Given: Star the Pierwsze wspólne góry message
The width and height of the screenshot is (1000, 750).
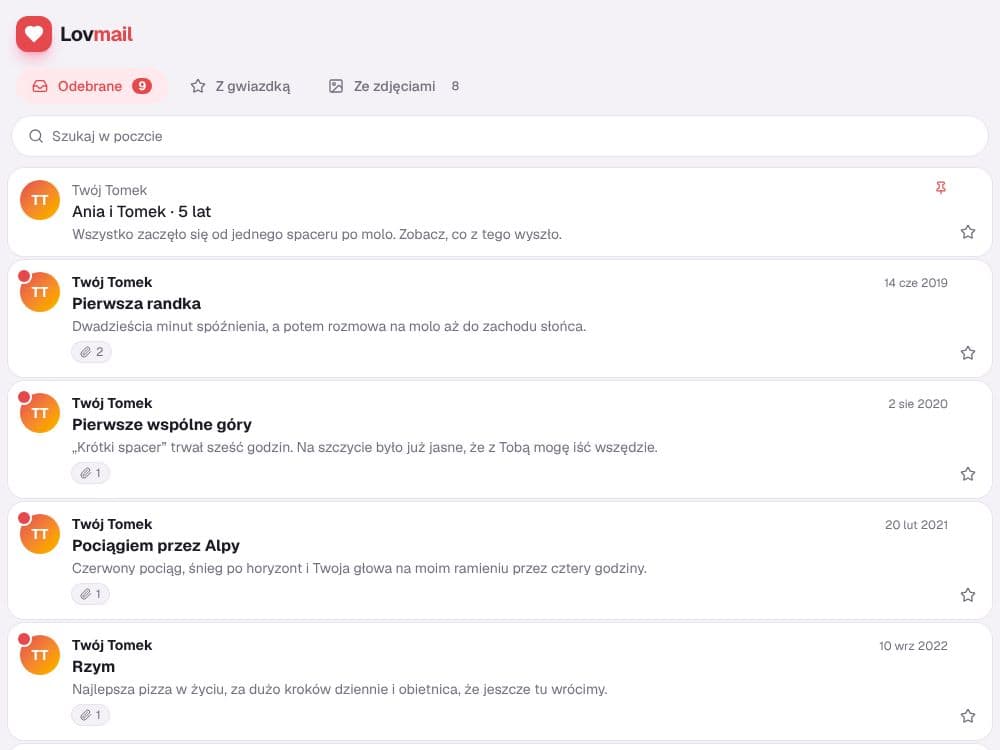Looking at the screenshot, I should click(967, 474).
